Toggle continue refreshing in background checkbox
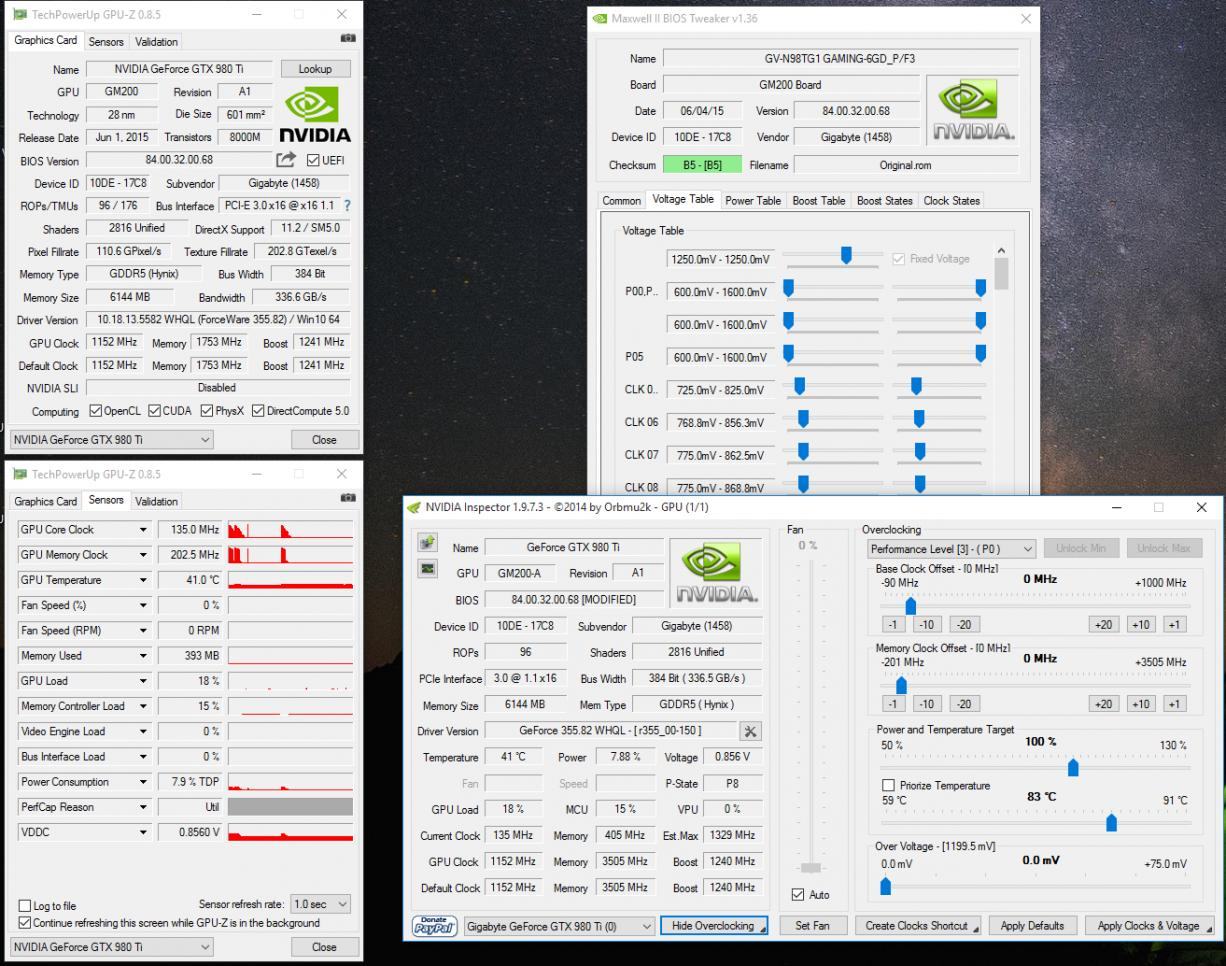Viewport: 1226px width, 966px height. pyautogui.click(x=25, y=923)
